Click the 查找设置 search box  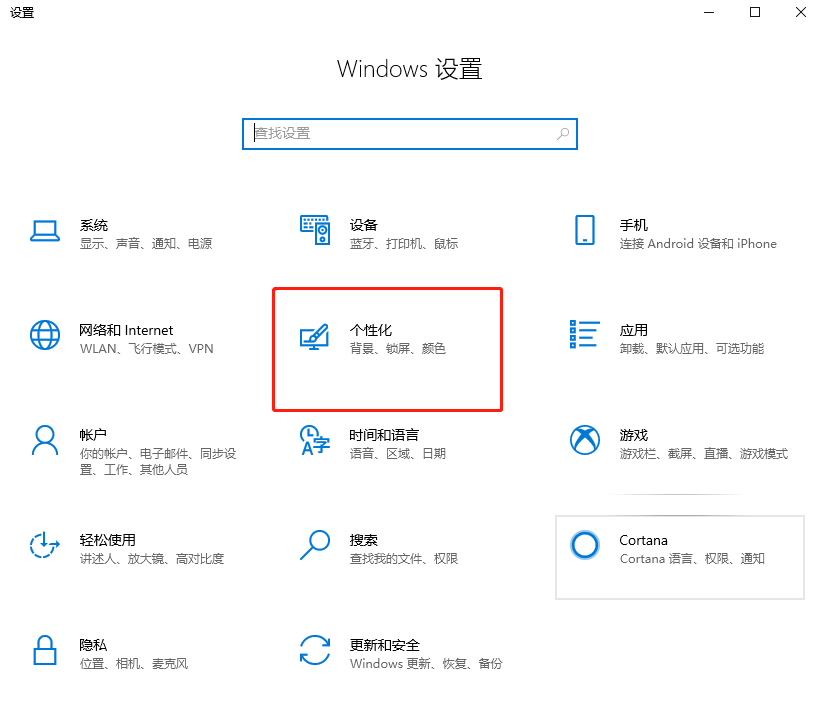tap(409, 133)
